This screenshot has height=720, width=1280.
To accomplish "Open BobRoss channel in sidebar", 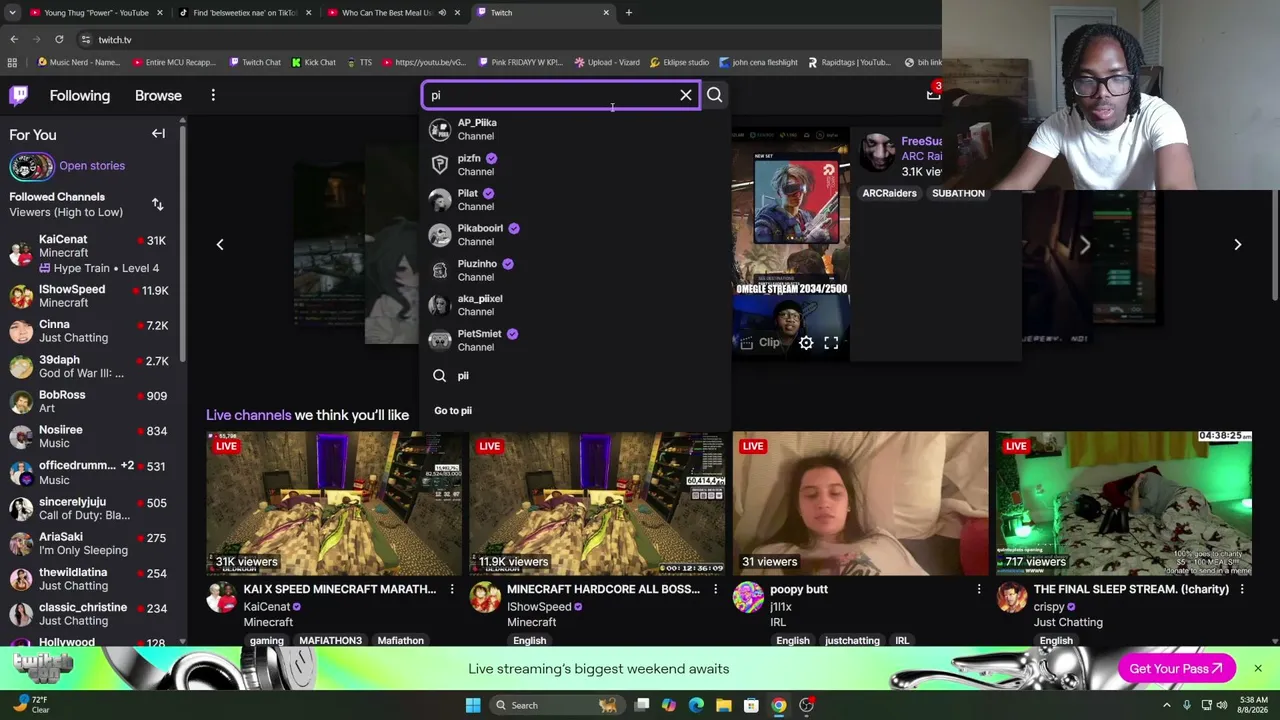I will coord(90,401).
